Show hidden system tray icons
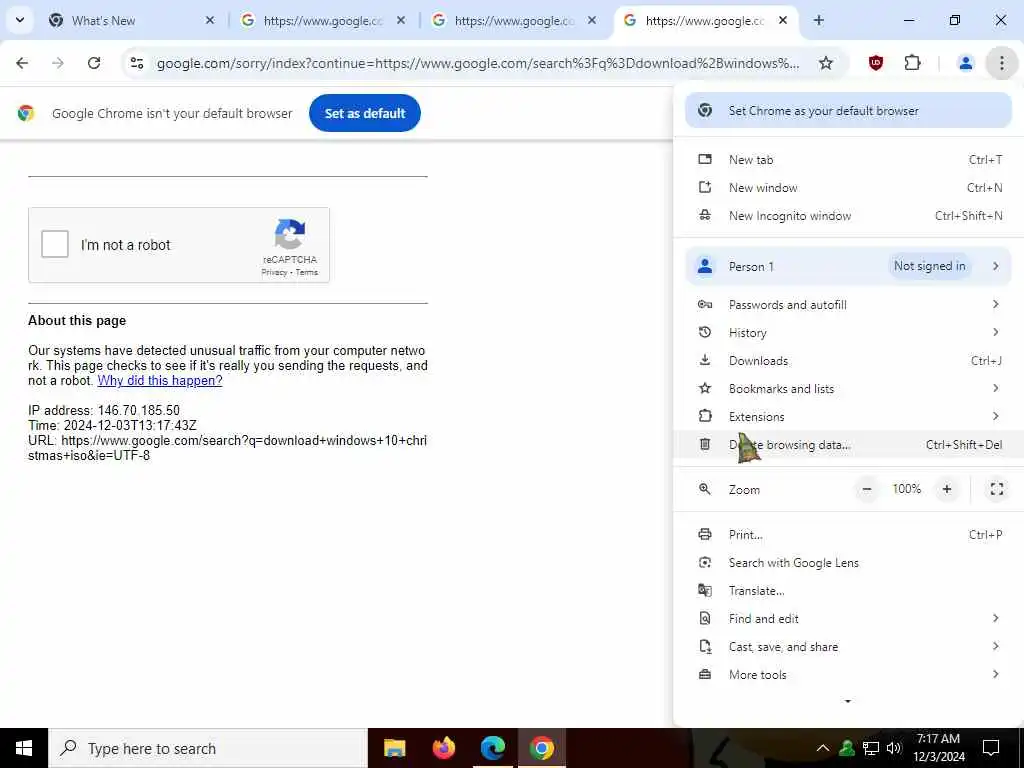Viewport: 1024px width, 768px height. (x=823, y=748)
